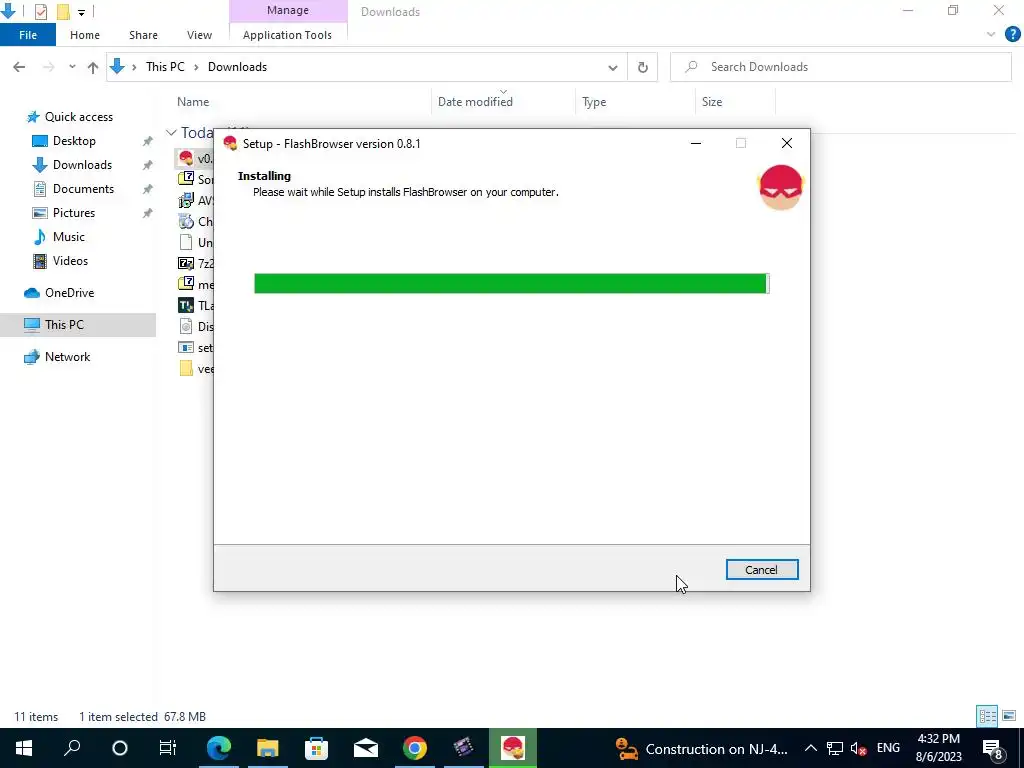The width and height of the screenshot is (1024, 768).
Task: Open Desktop in the navigation pane
Action: [x=74, y=141]
